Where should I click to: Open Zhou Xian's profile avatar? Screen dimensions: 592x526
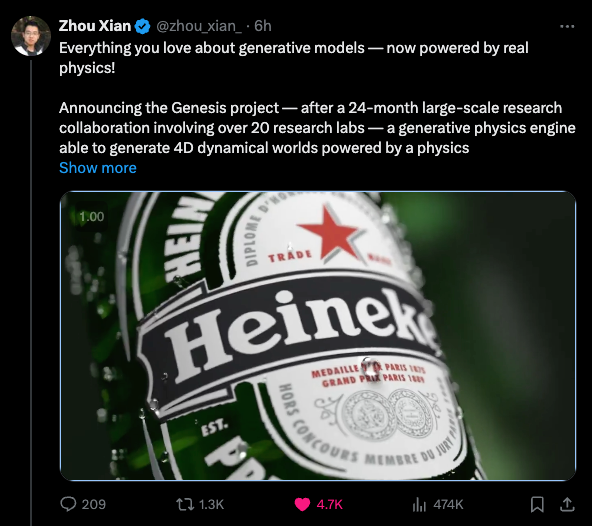(31, 36)
